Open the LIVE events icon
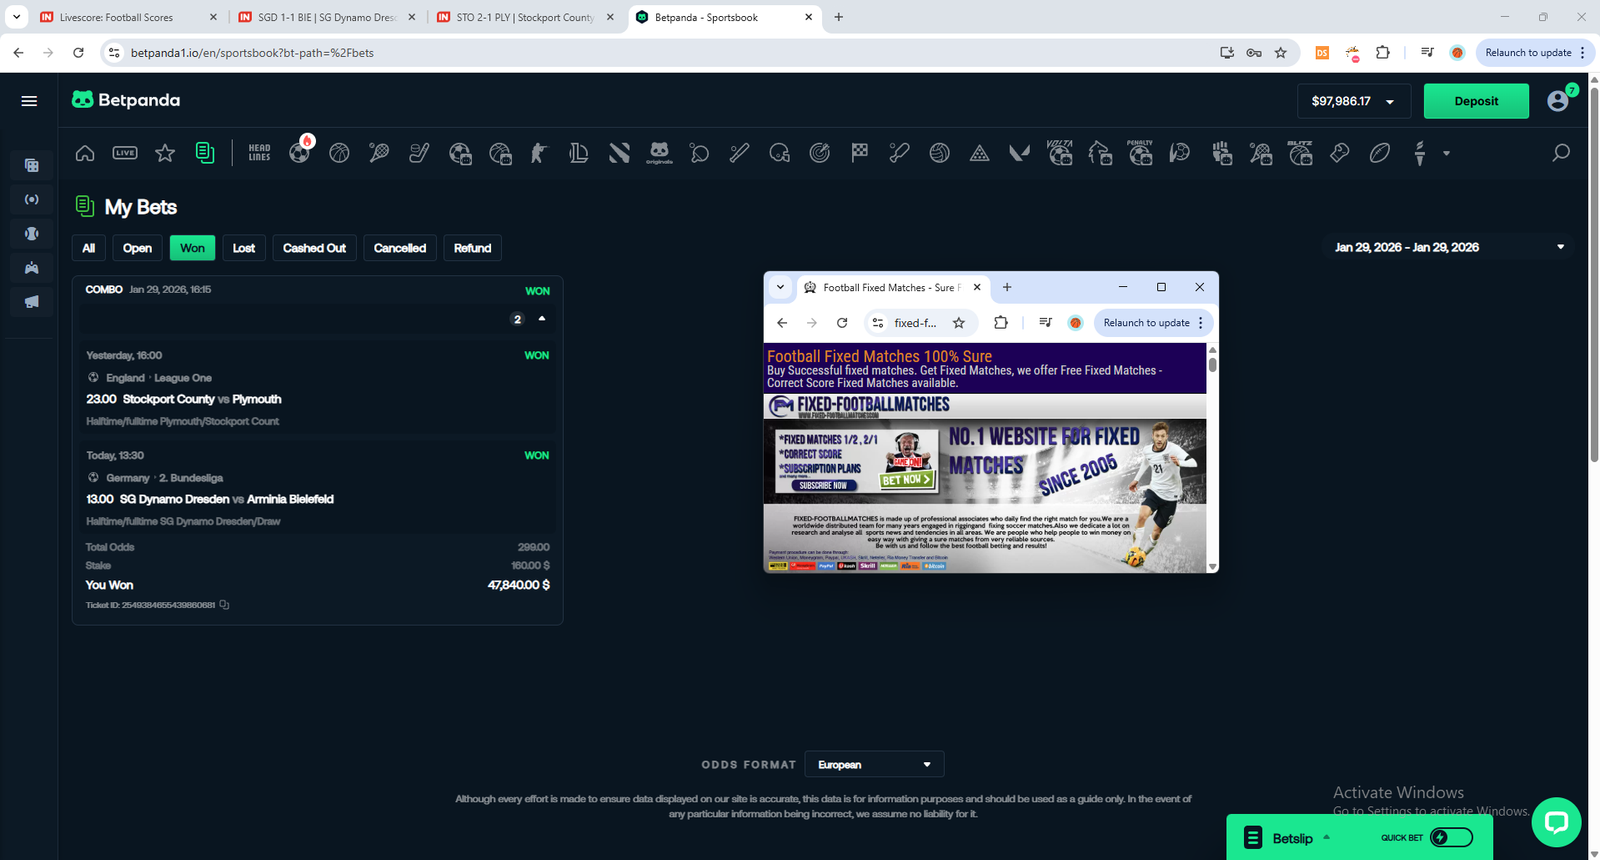Viewport: 1600px width, 860px height. click(x=125, y=153)
